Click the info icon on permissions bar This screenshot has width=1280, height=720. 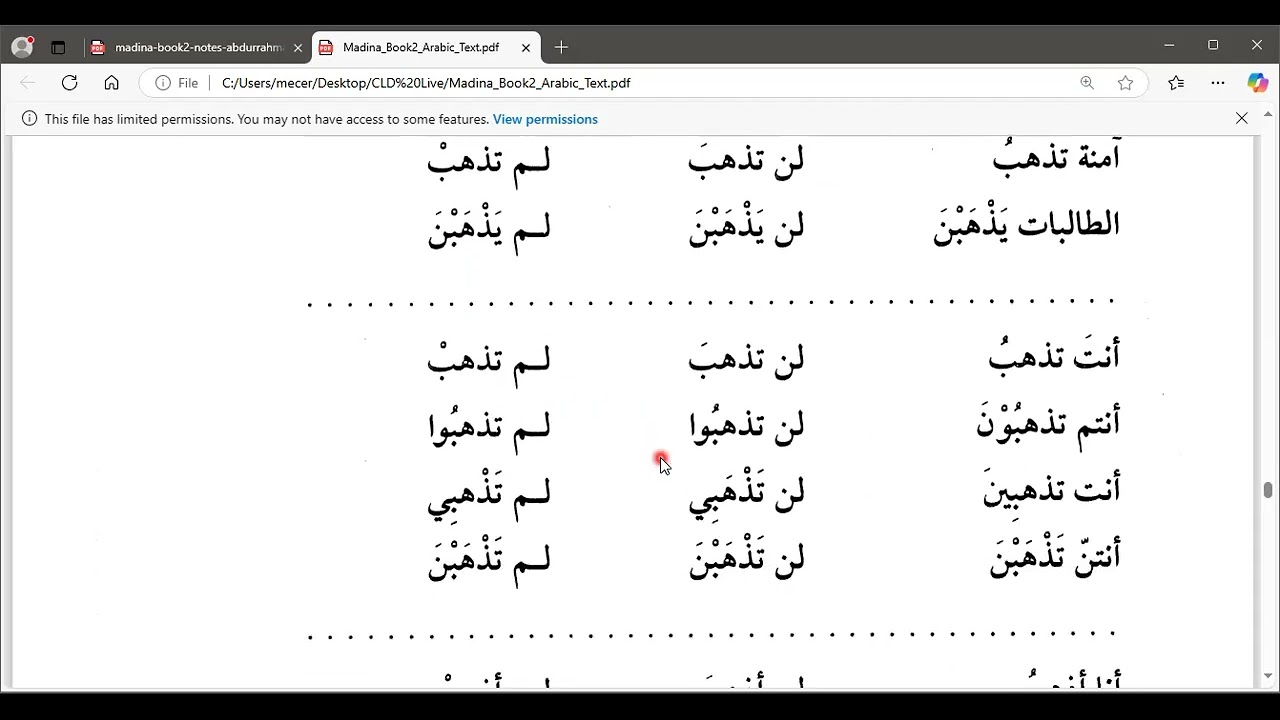29,119
